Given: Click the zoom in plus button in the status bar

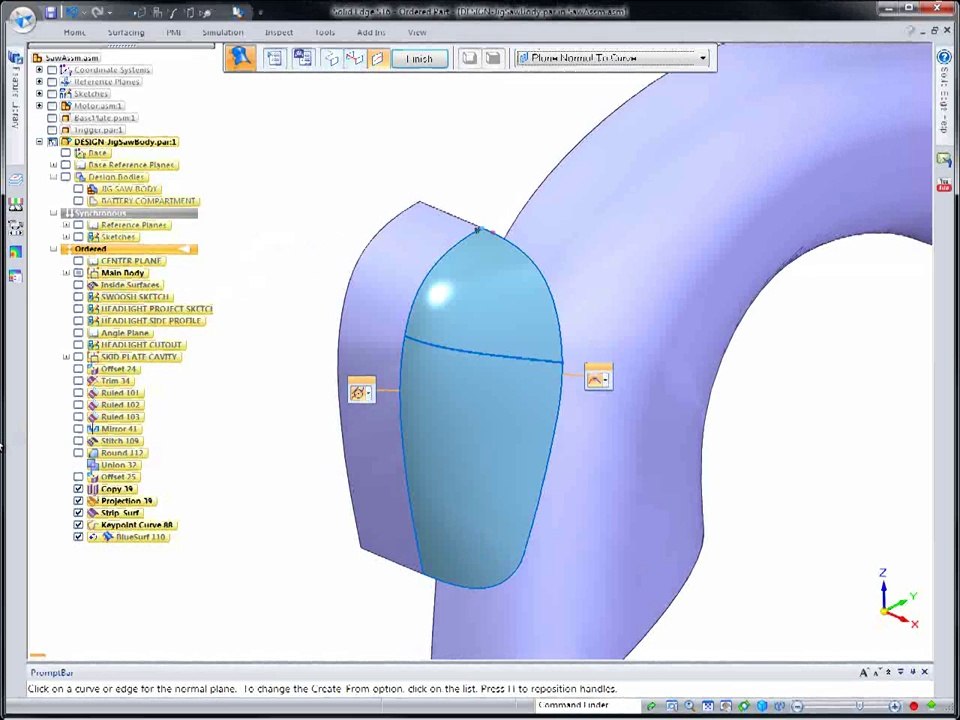Looking at the screenshot, I should pos(894,706).
